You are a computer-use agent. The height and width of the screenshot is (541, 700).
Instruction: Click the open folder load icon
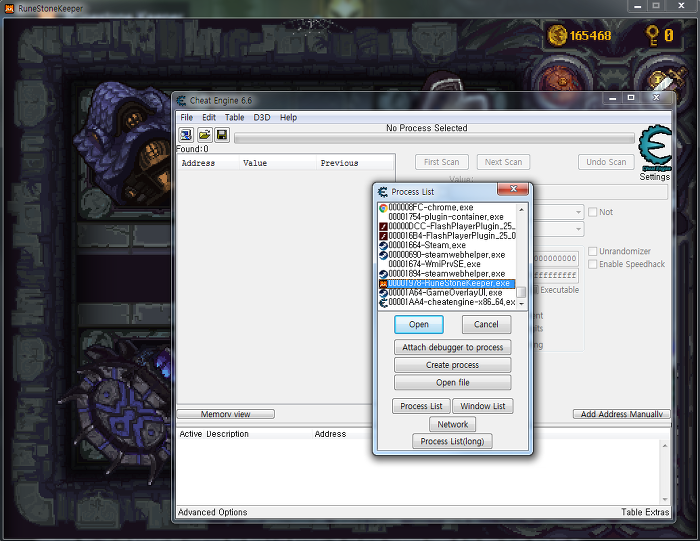(204, 135)
